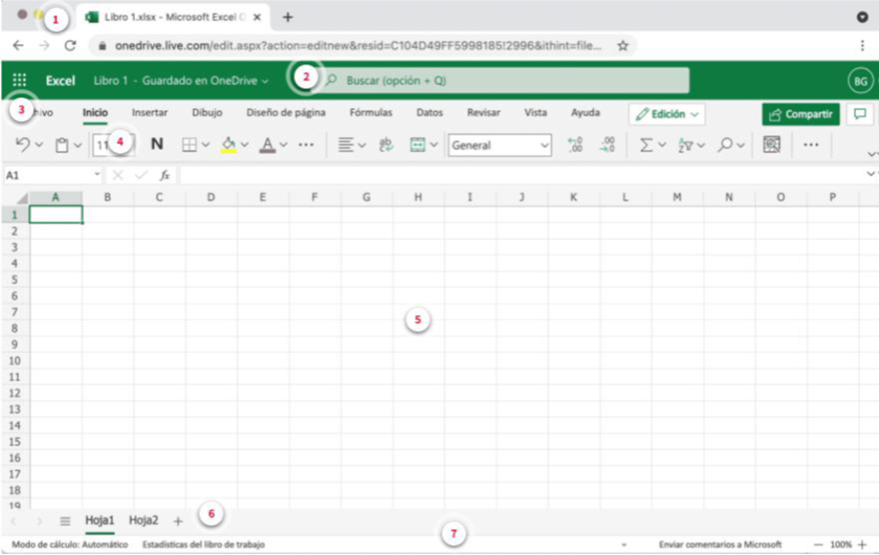Open the all sheets list icon
The image size is (879, 555).
[65, 521]
